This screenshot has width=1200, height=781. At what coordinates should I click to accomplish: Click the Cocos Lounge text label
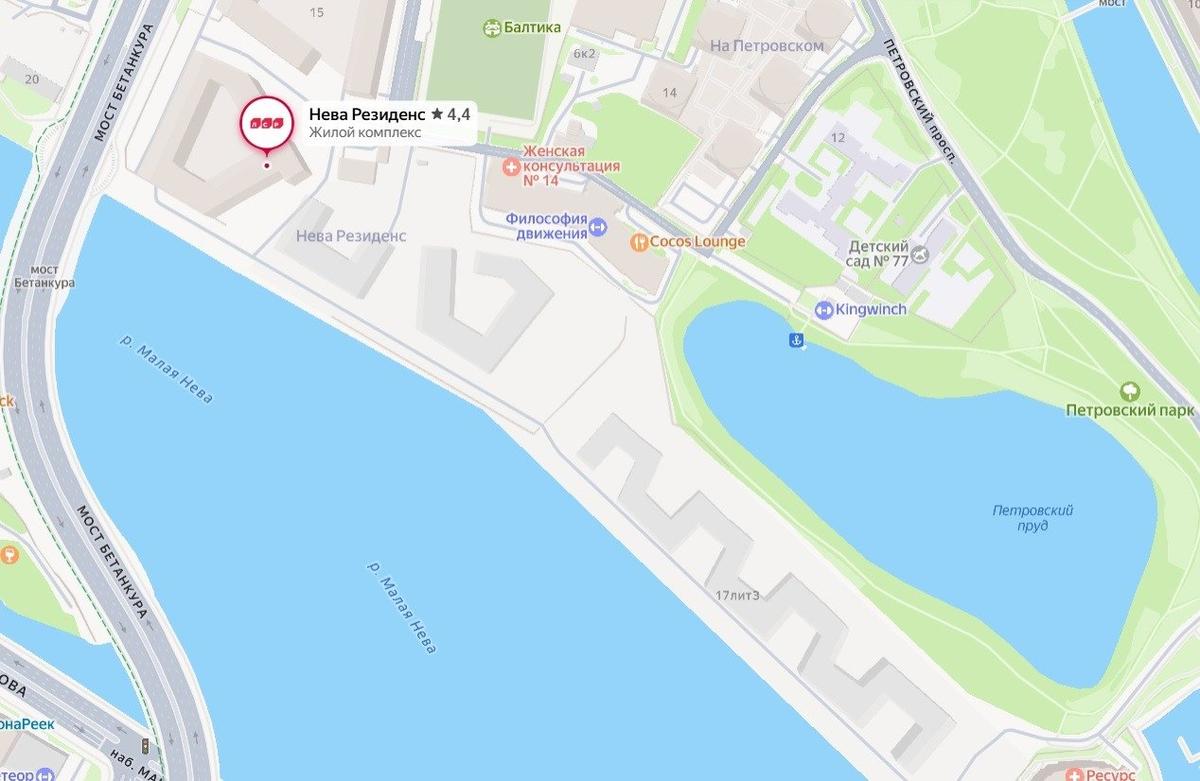tap(697, 242)
